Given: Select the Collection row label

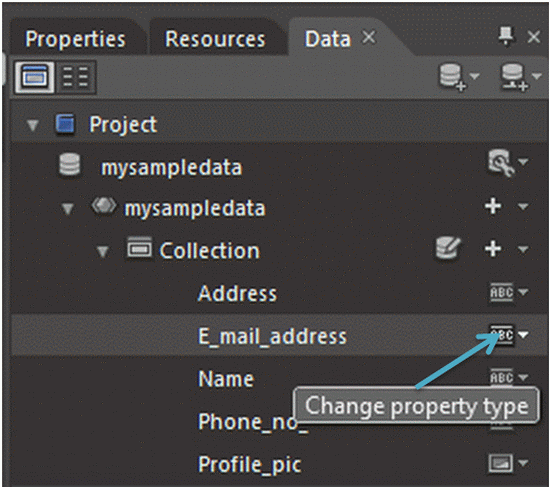Looking at the screenshot, I should [210, 251].
